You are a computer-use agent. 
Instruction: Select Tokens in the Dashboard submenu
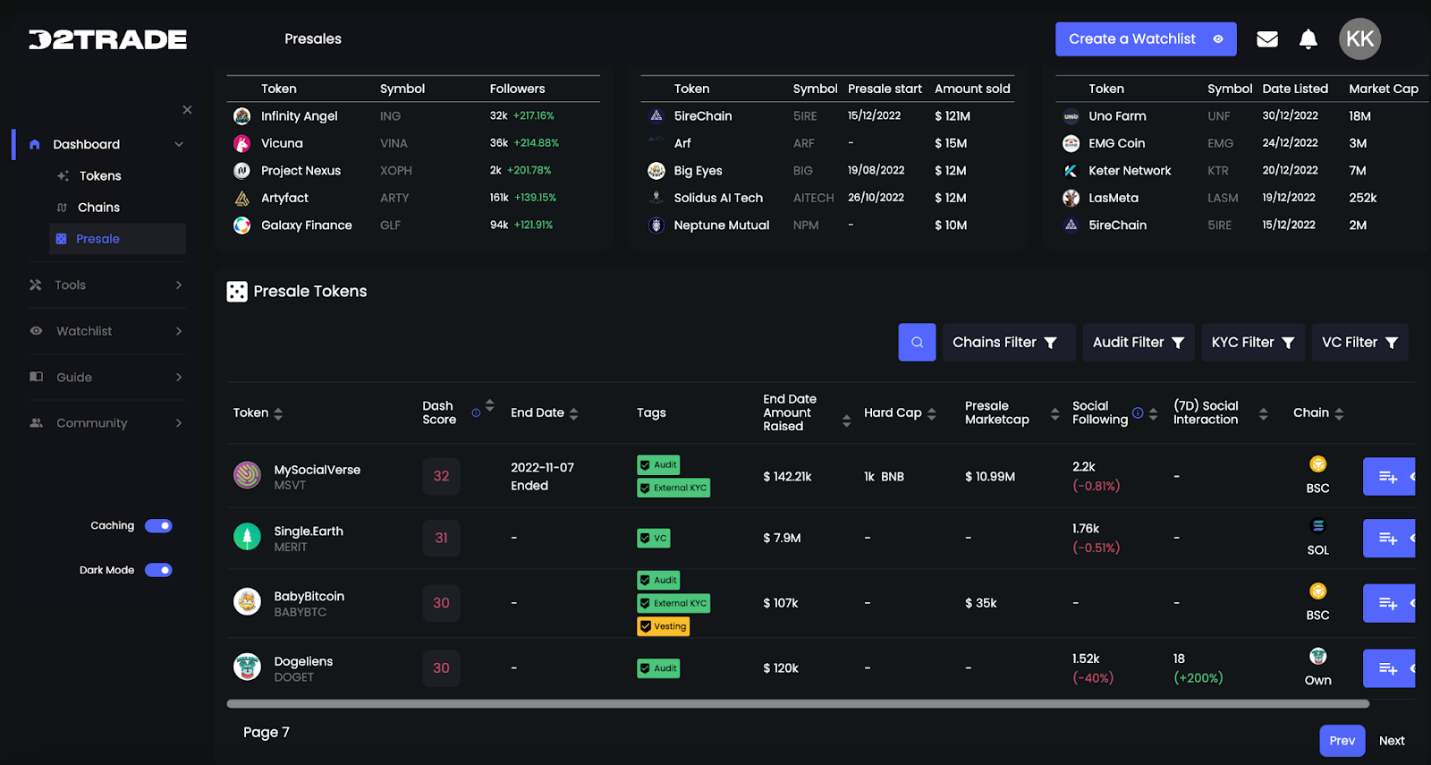[x=100, y=176]
